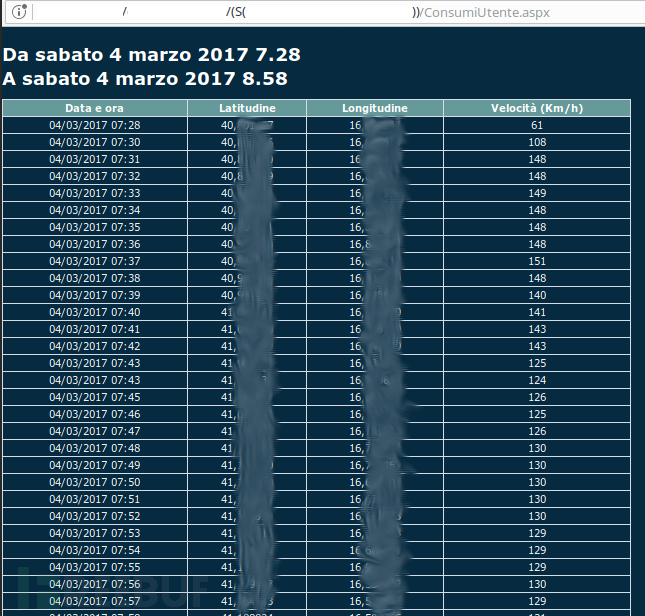Select the cell "04/03/2017 07:48"
Viewport: 645px width, 616px height.
[x=95, y=448]
